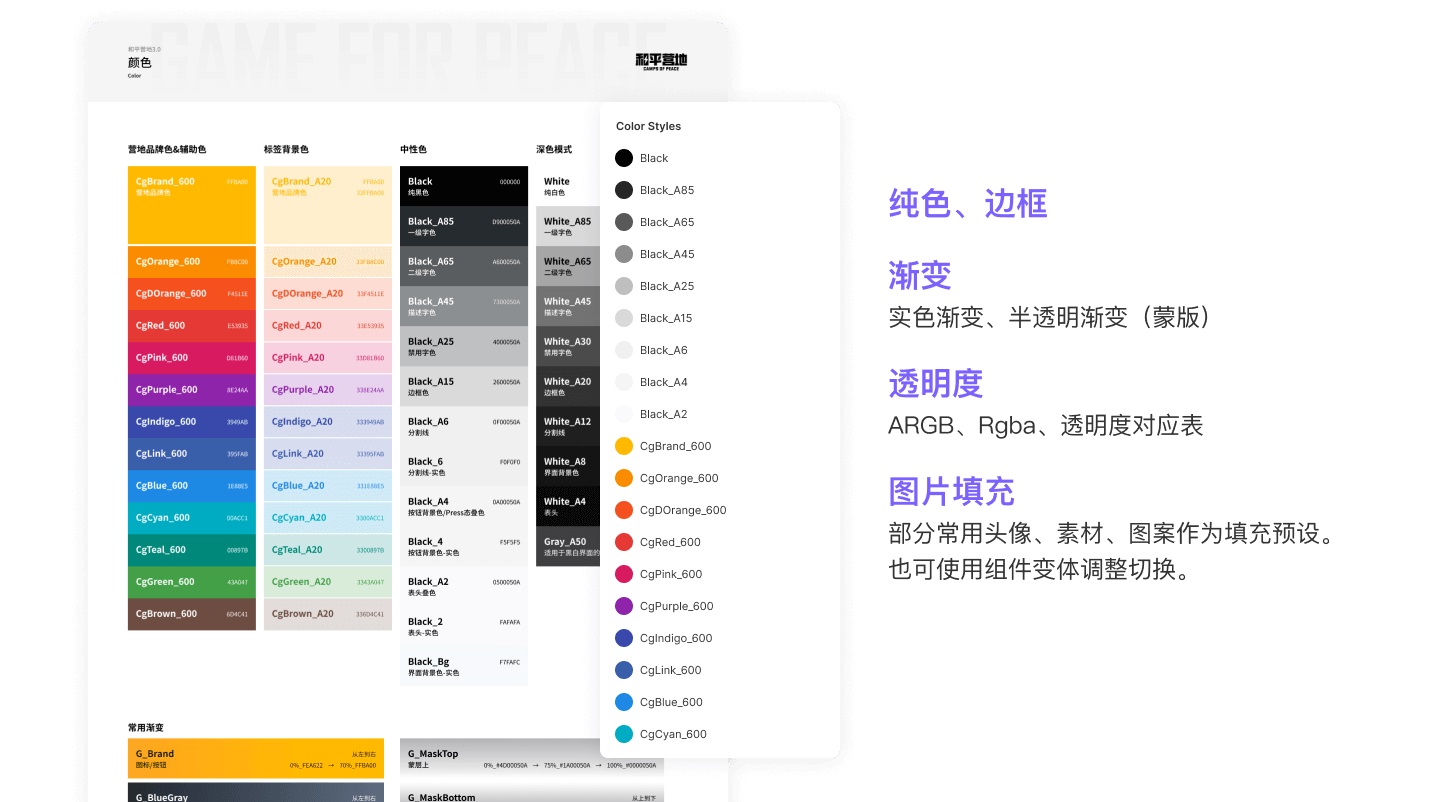The height and width of the screenshot is (802, 1440).
Task: Select Black style circle in Color Styles list
Action: pyautogui.click(x=624, y=158)
